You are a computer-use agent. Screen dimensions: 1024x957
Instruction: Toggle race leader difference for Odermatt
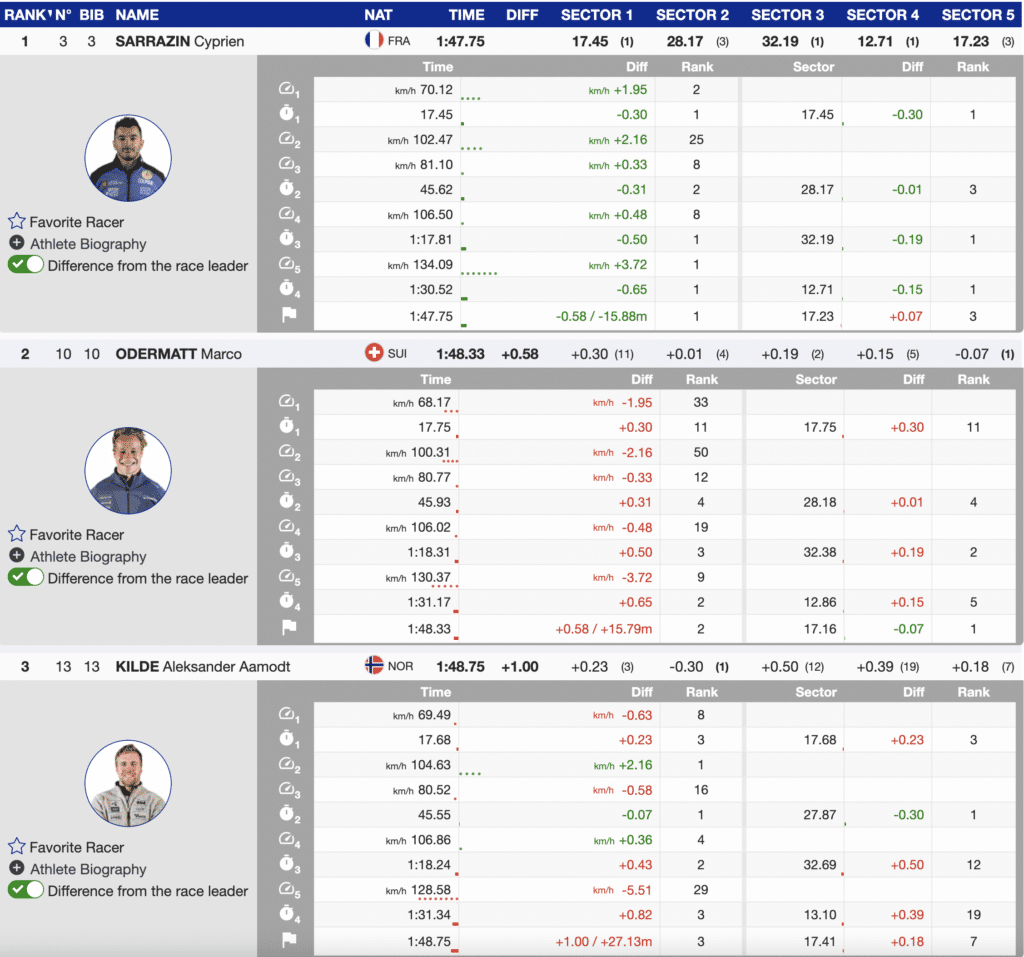(x=25, y=577)
